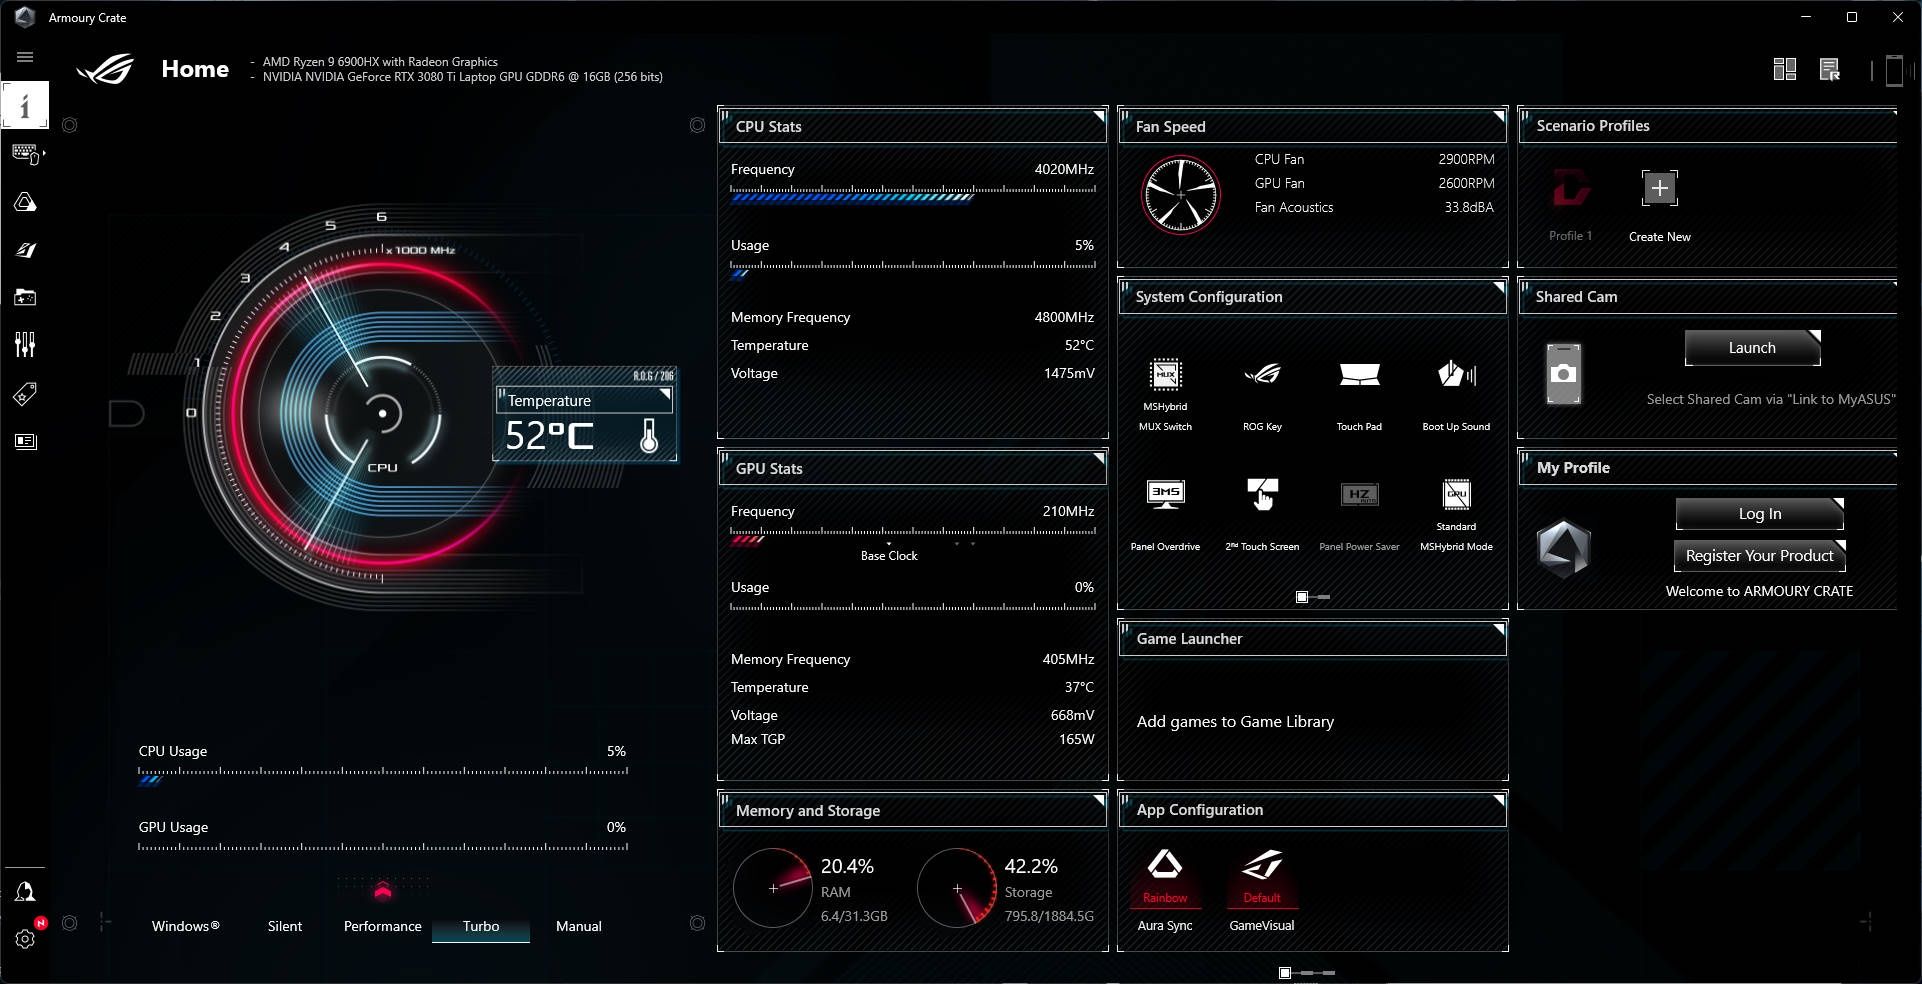This screenshot has height=984, width=1922.
Task: Click the bottom dashboard page indicator
Action: tap(1307, 972)
